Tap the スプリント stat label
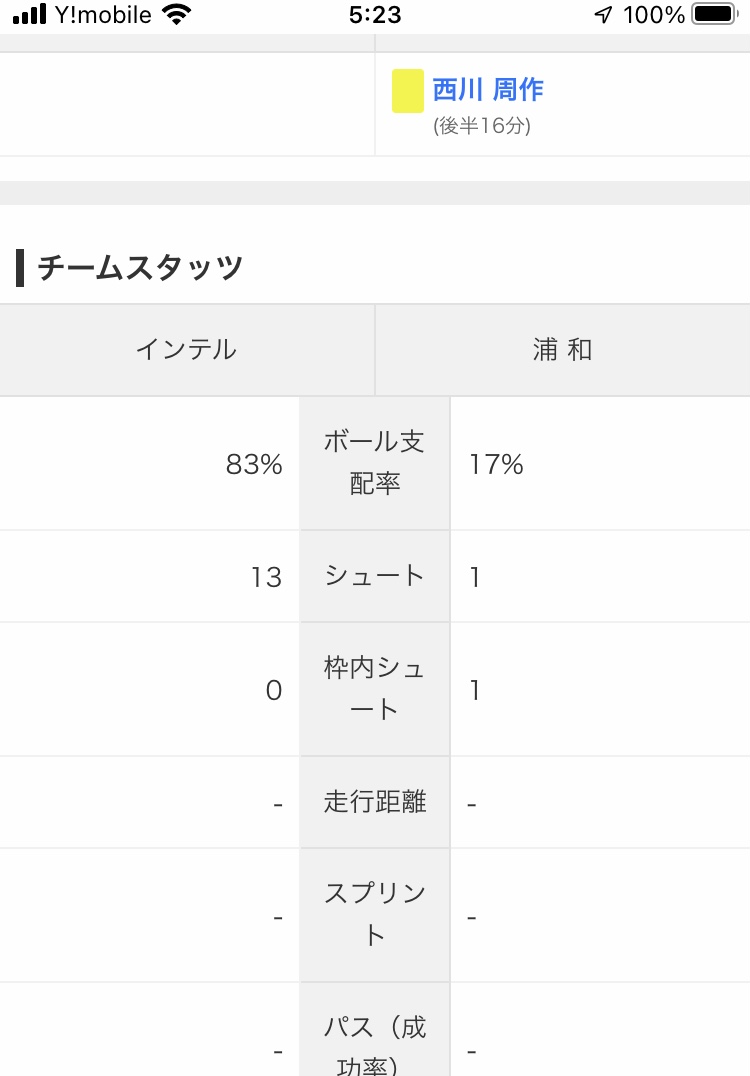 375,915
